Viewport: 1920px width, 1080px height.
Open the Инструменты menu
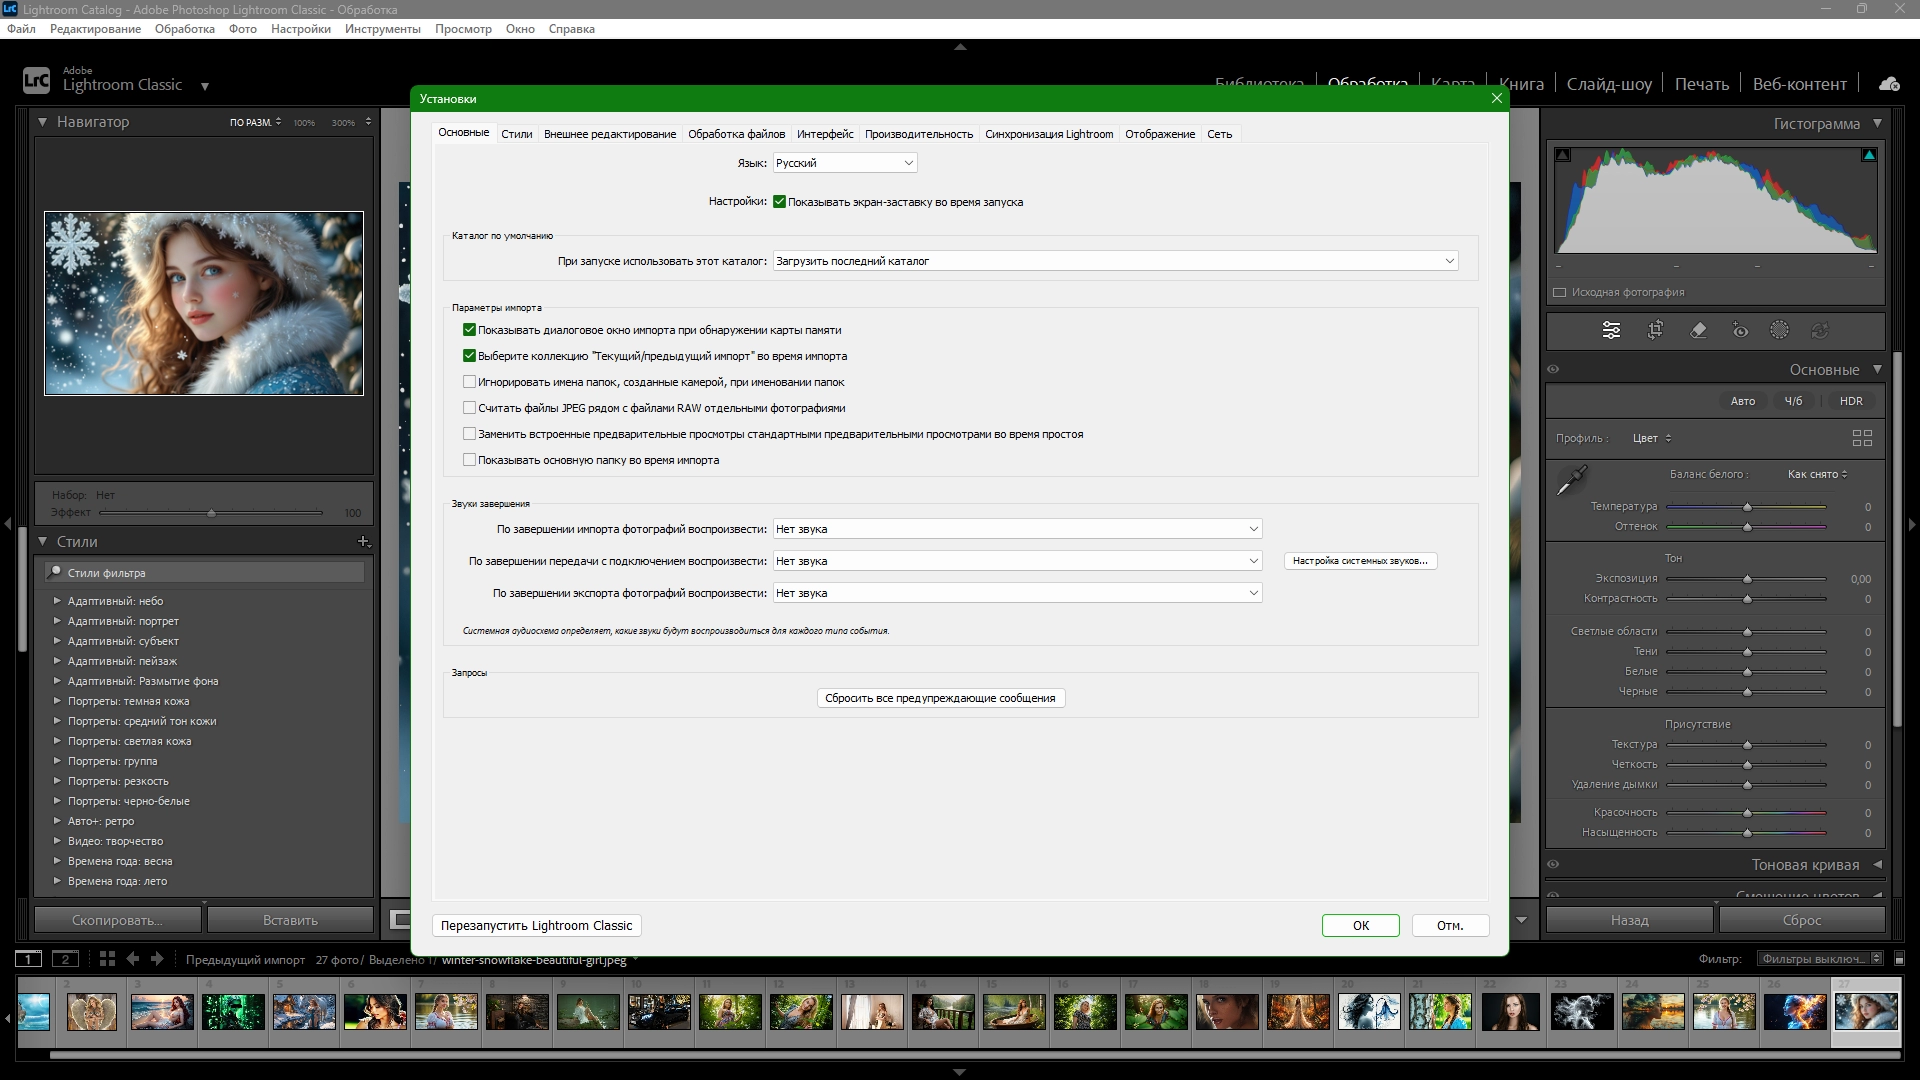[382, 29]
